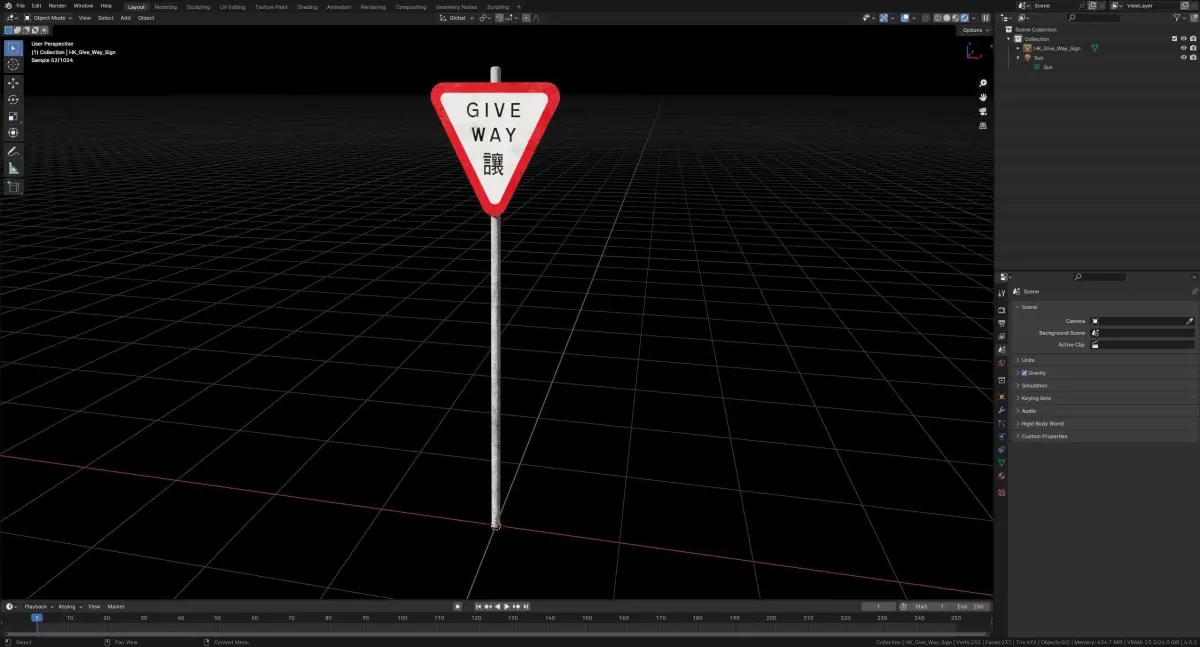The image size is (1200, 647).
Task: Hide HK_Give_Way_Sign in viewport via eye
Action: coord(1184,48)
